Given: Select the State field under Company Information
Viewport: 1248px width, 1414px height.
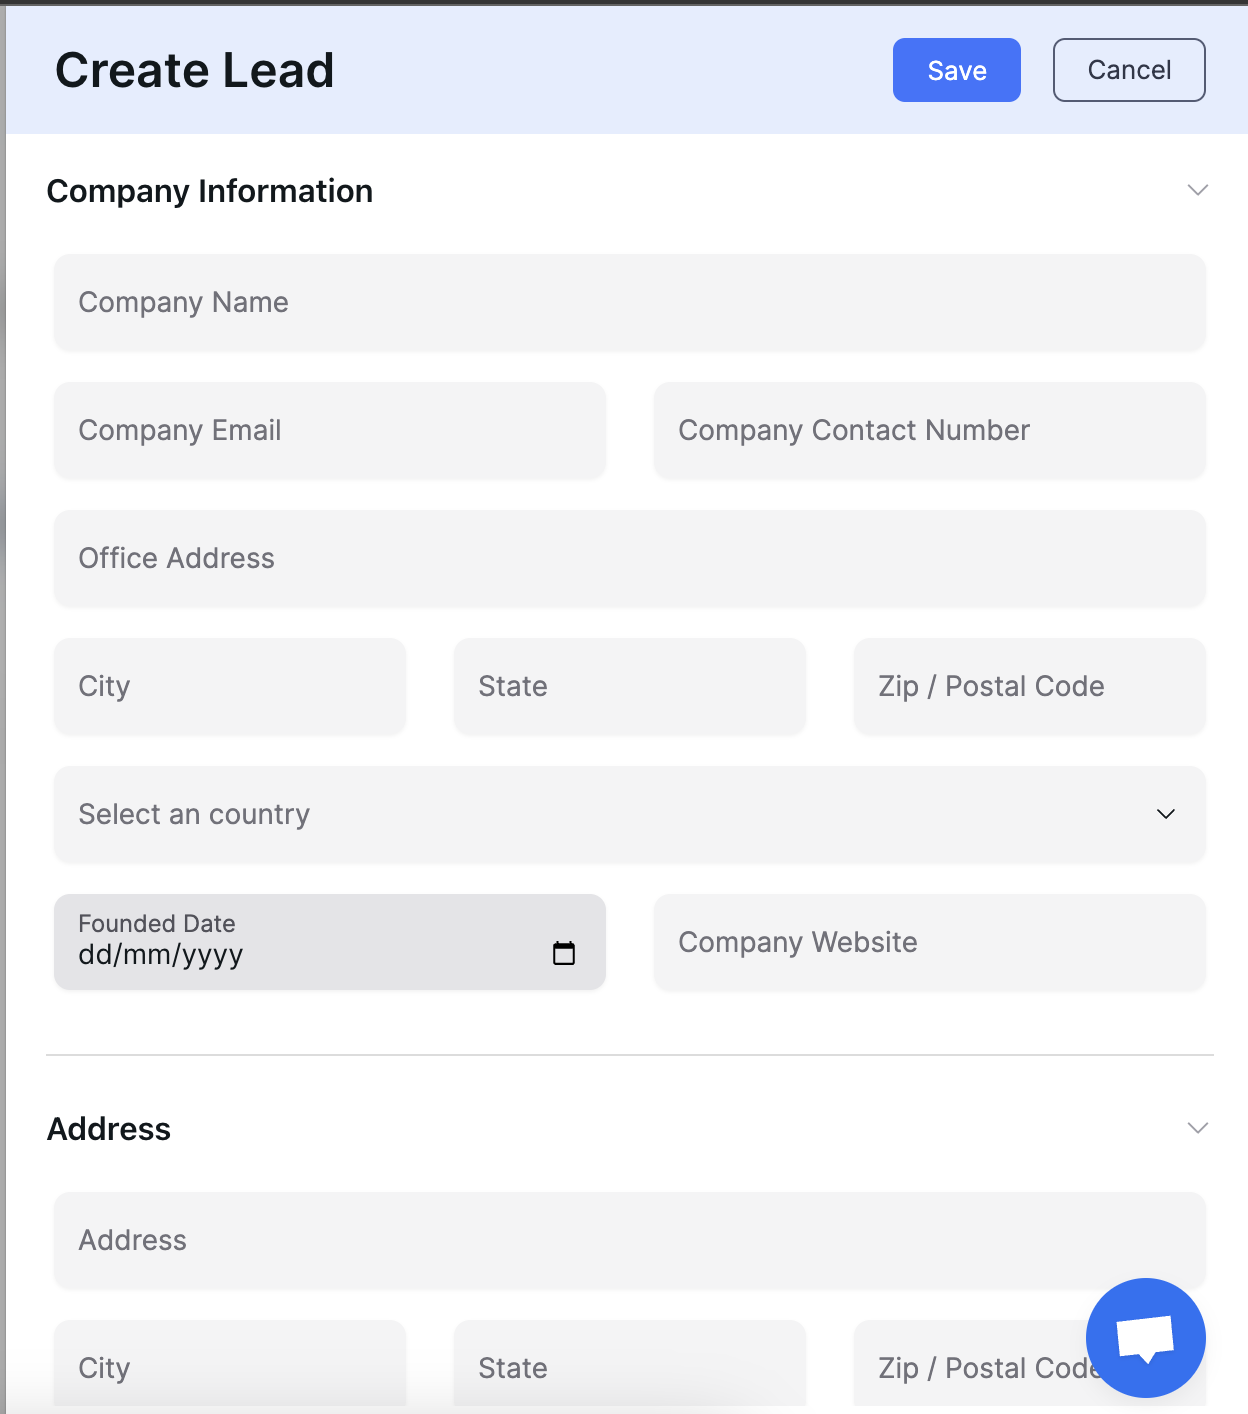Looking at the screenshot, I should pyautogui.click(x=630, y=686).
